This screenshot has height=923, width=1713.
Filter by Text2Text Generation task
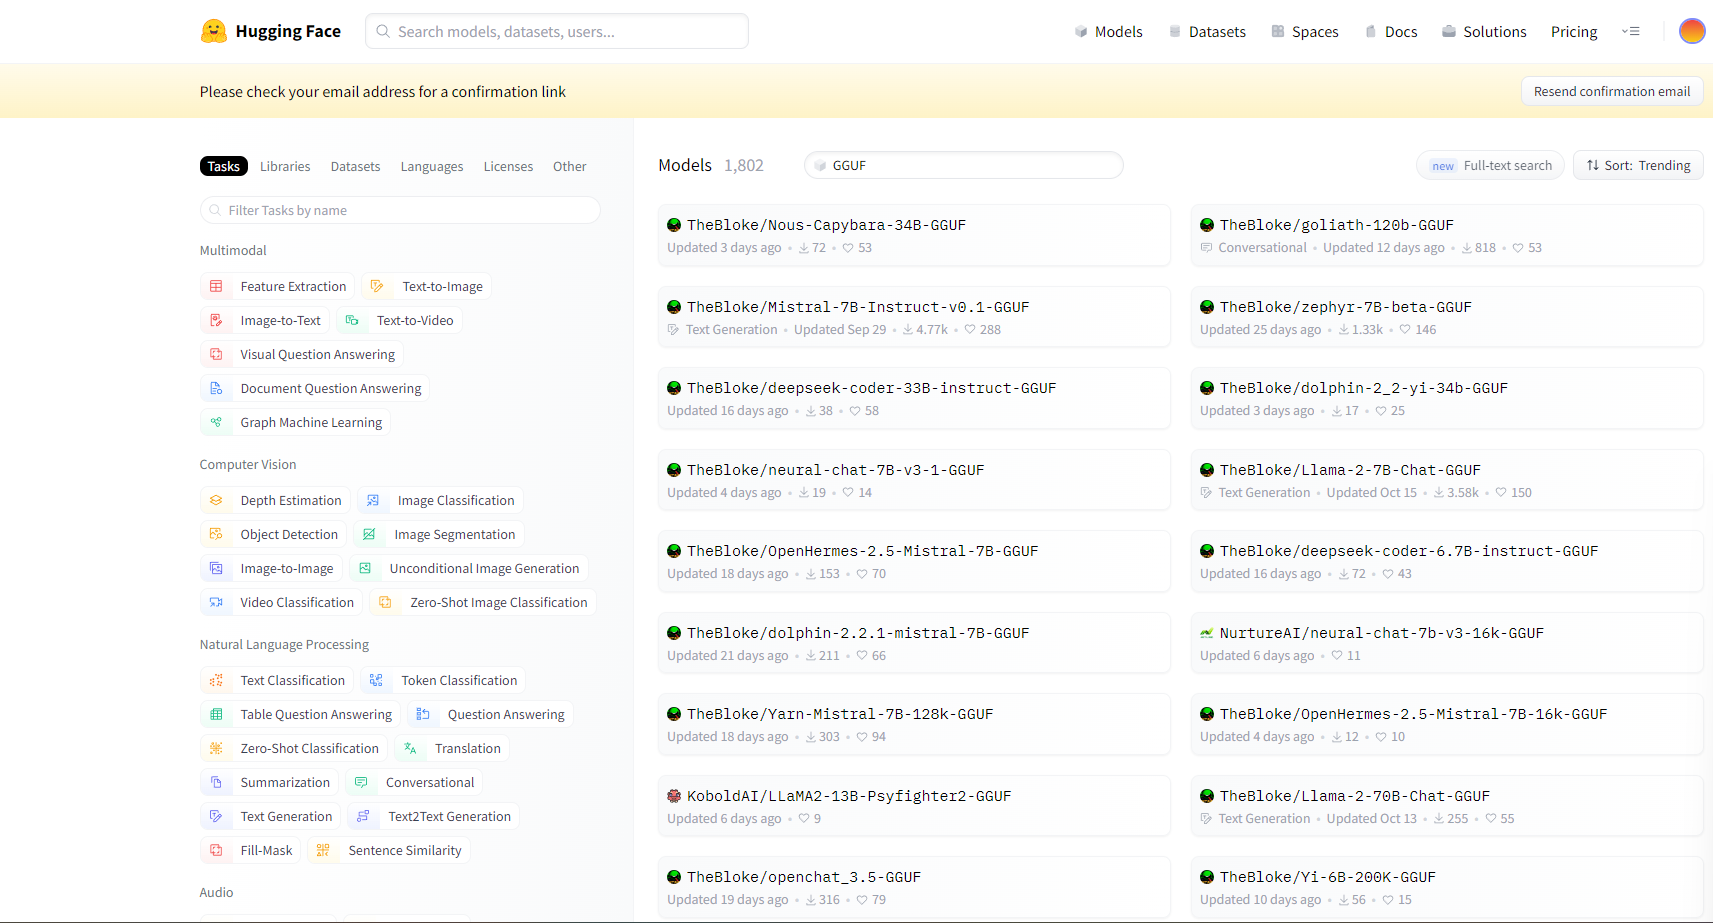tap(433, 816)
